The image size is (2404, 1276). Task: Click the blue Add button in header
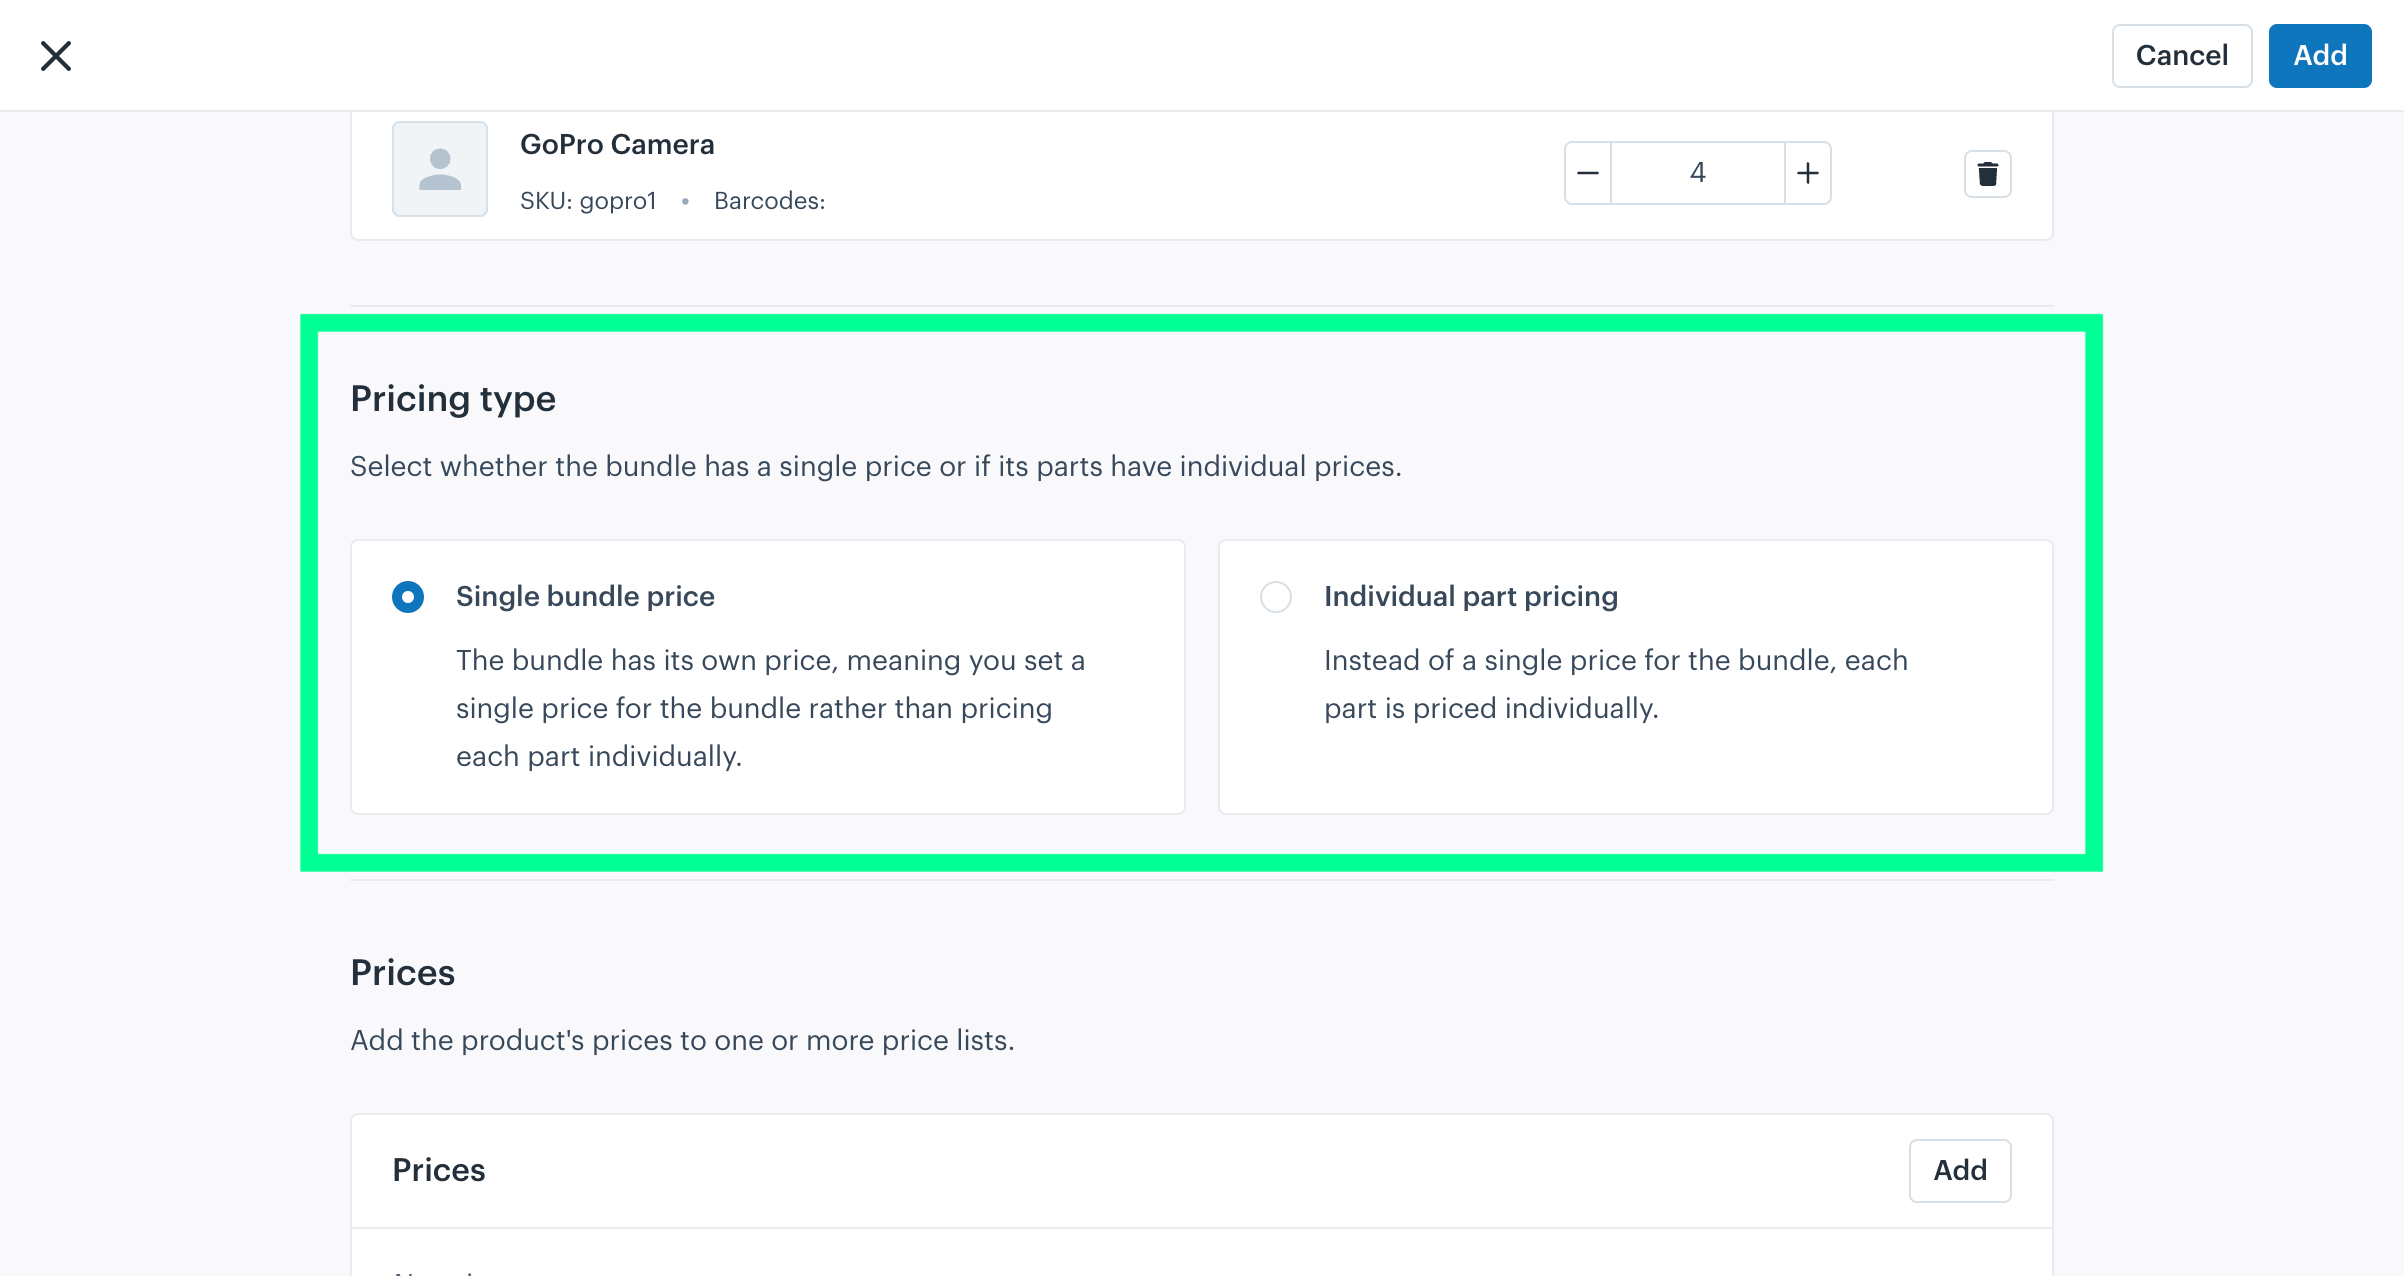point(2319,56)
